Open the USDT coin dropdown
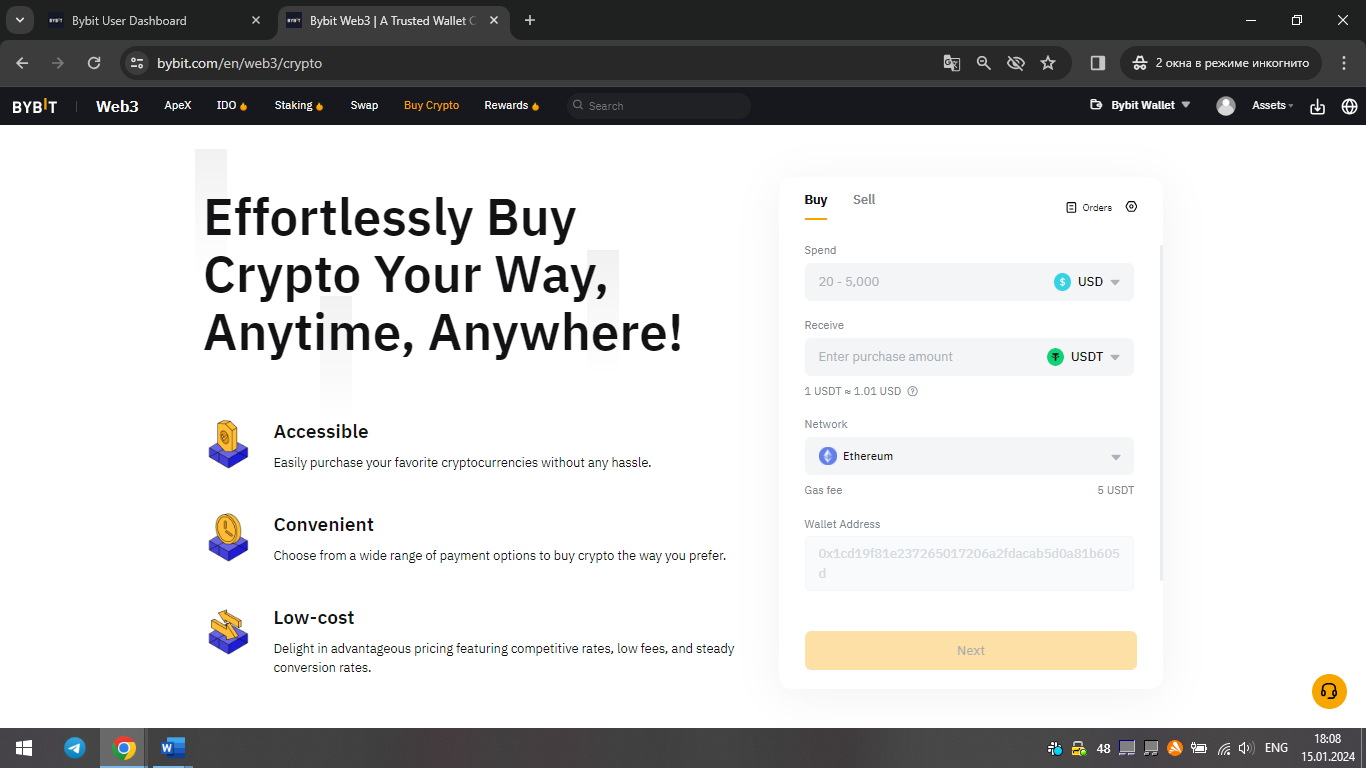The width and height of the screenshot is (1366, 768). coord(1084,357)
